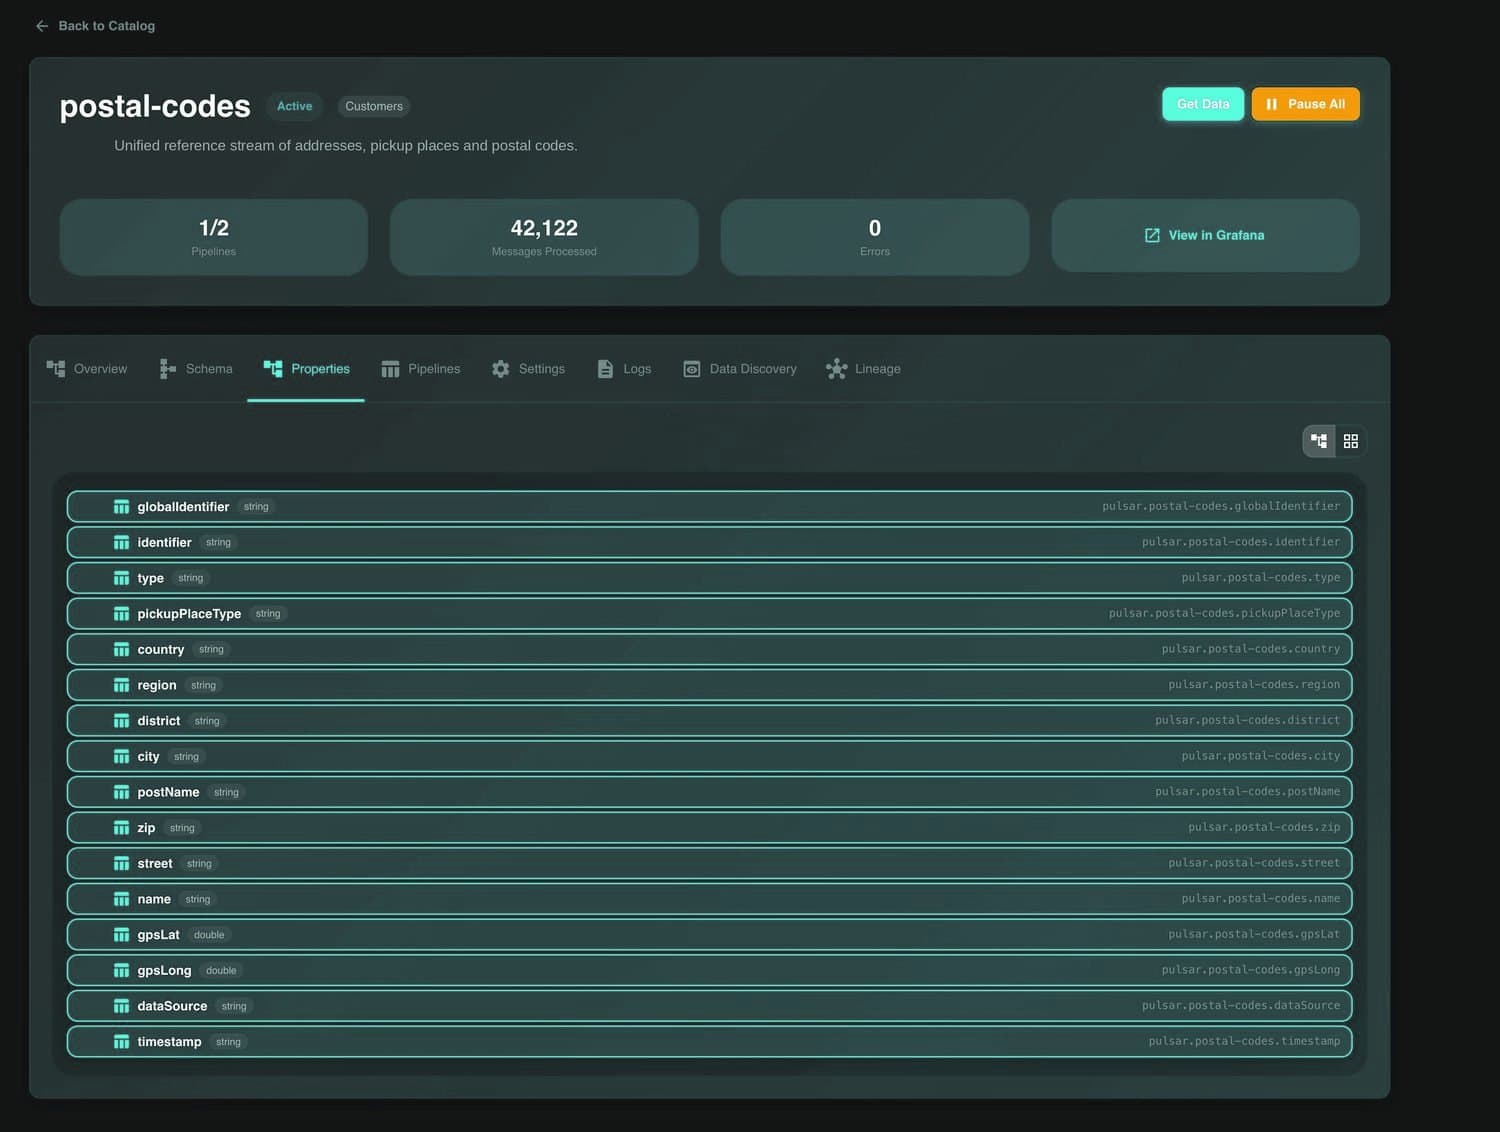The height and width of the screenshot is (1132, 1500).
Task: Click the external-link icon in View in Grafana
Action: point(1152,235)
